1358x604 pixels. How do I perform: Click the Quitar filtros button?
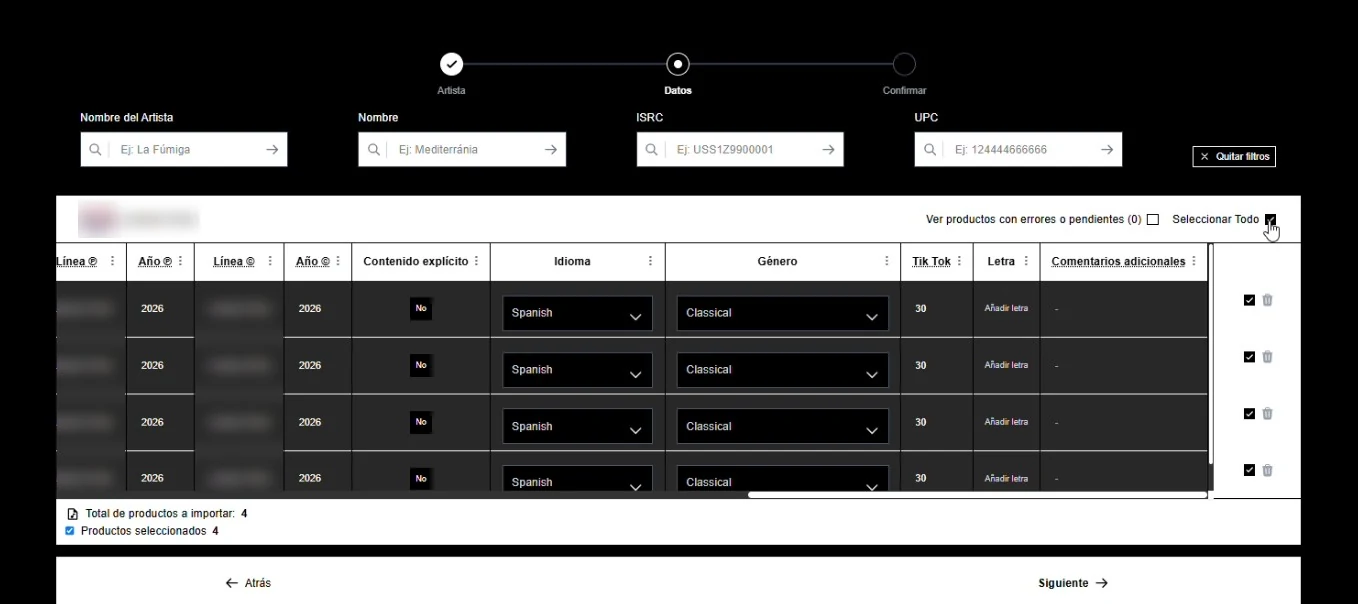click(x=1234, y=157)
